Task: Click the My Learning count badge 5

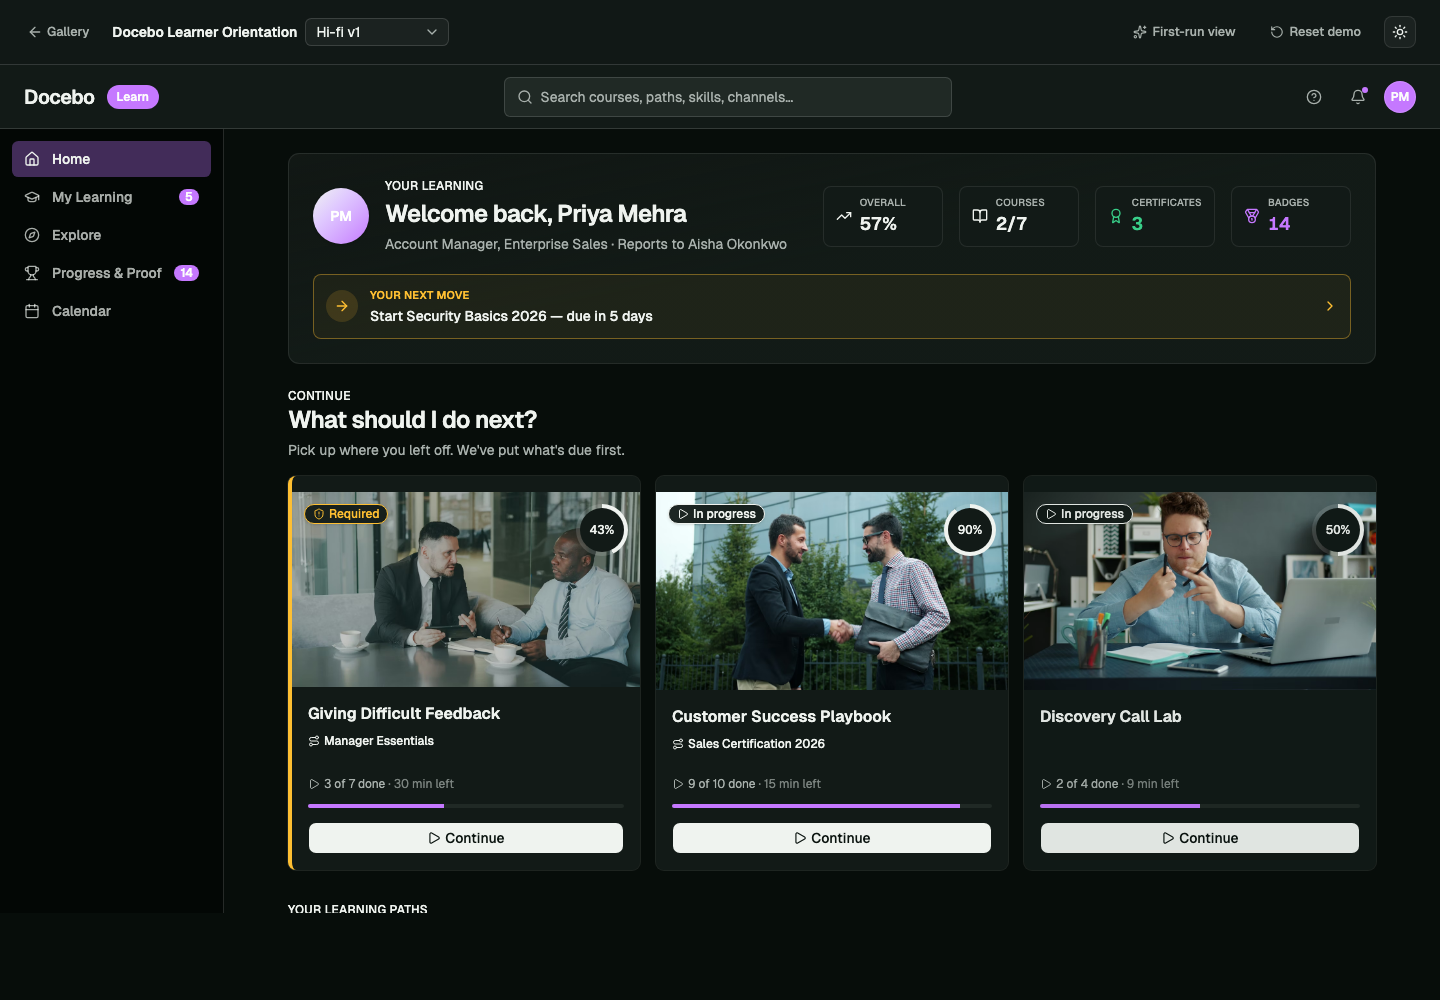Action: pyautogui.click(x=189, y=197)
